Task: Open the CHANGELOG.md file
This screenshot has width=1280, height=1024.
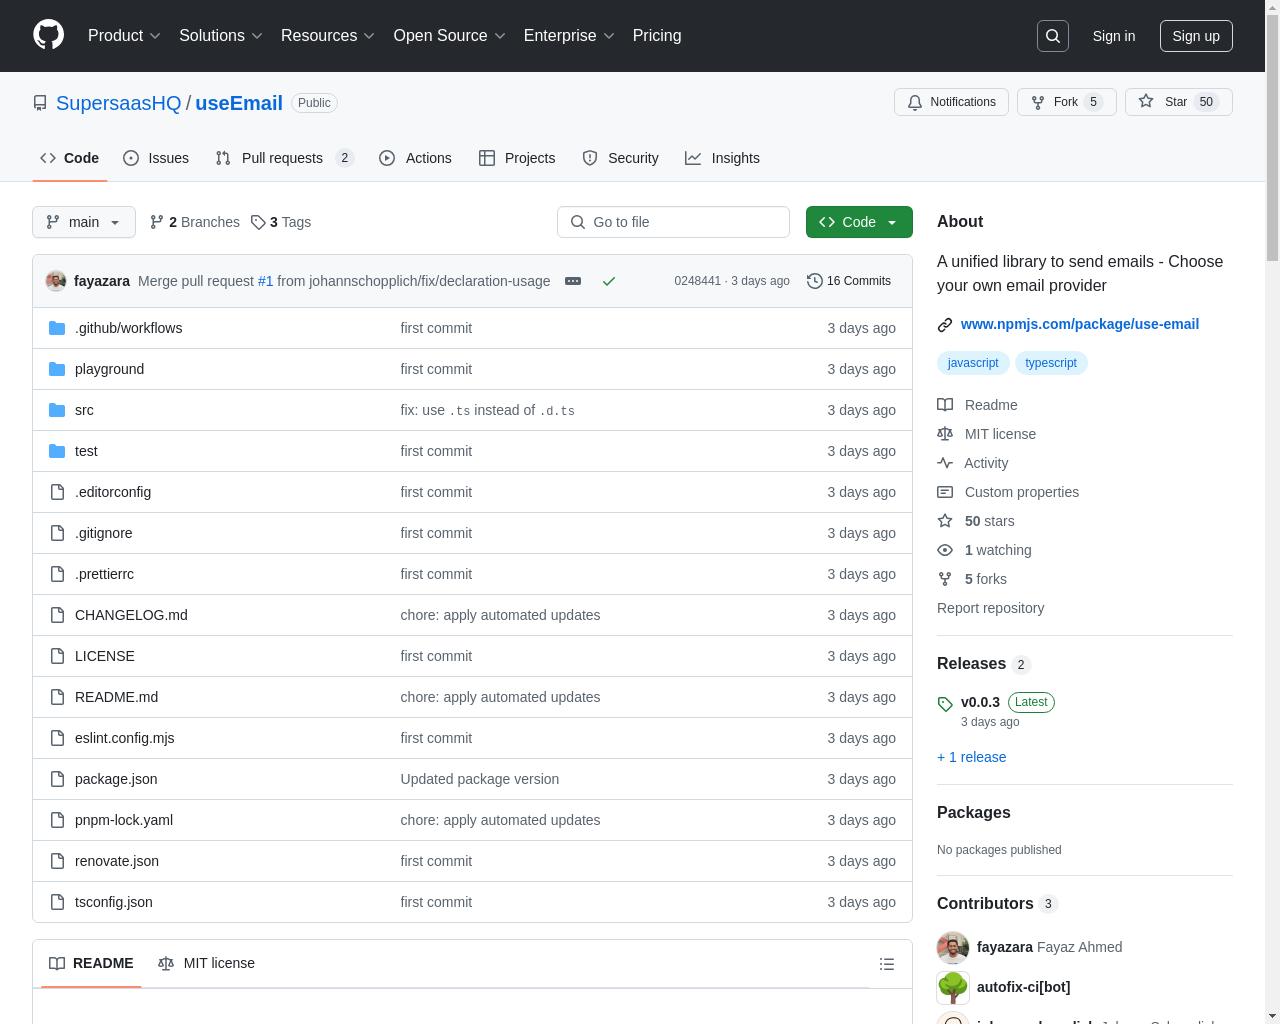Action: (131, 615)
